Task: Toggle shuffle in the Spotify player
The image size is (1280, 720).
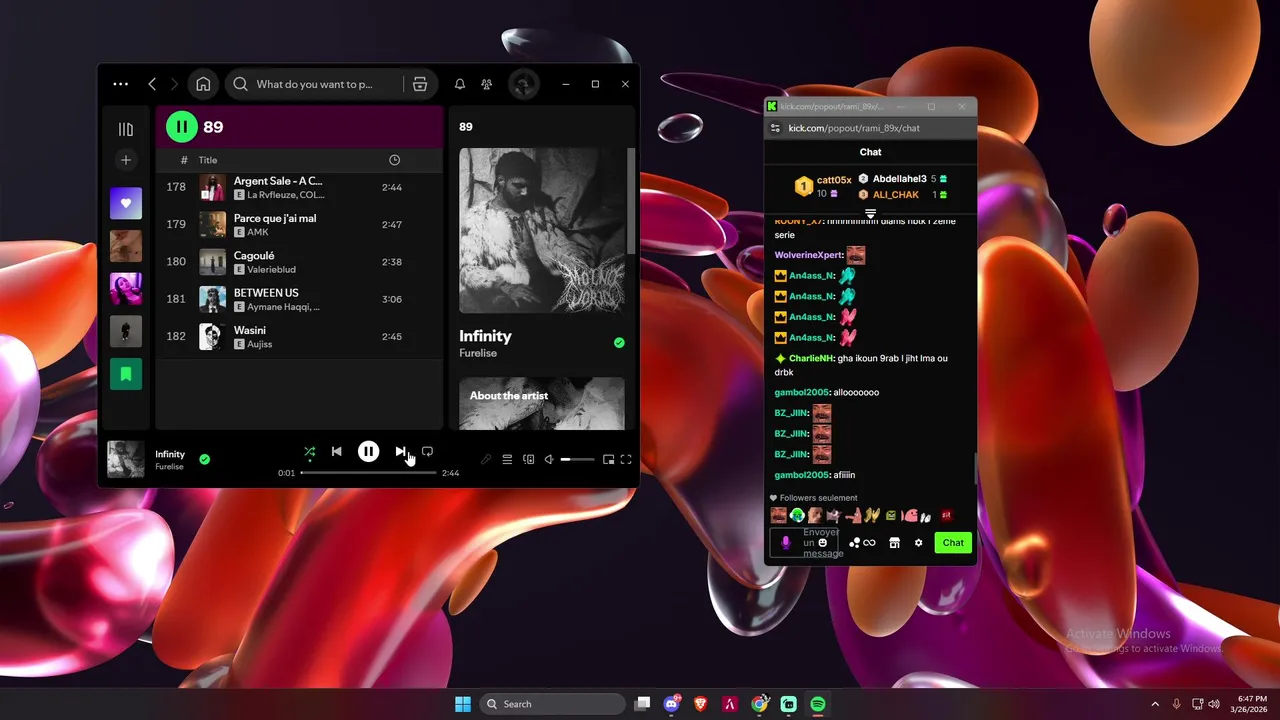Action: (x=309, y=452)
